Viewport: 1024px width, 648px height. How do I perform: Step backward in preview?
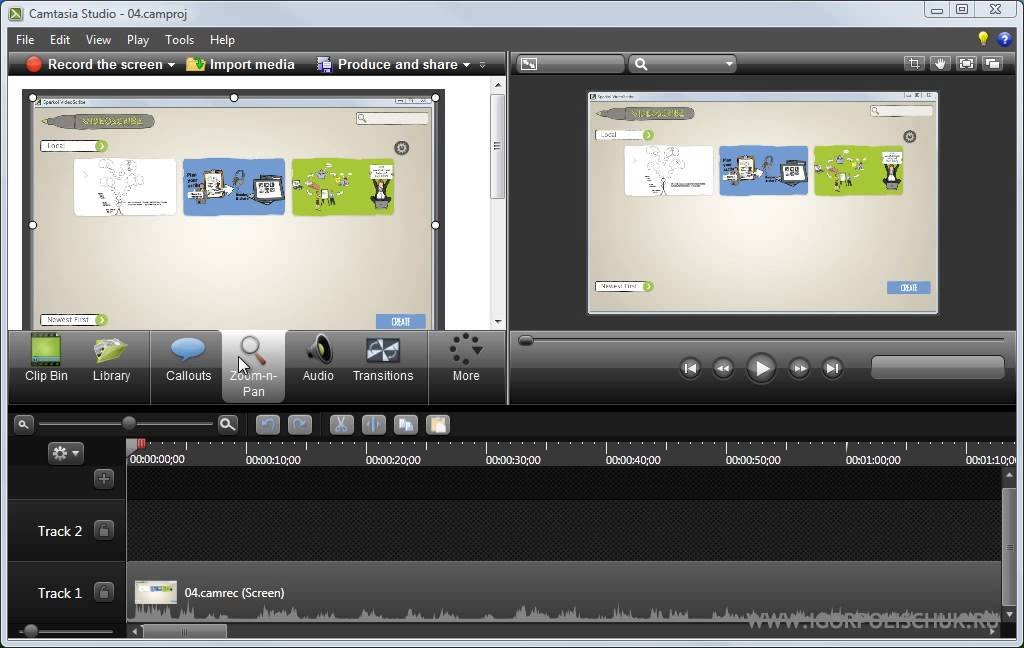click(723, 368)
